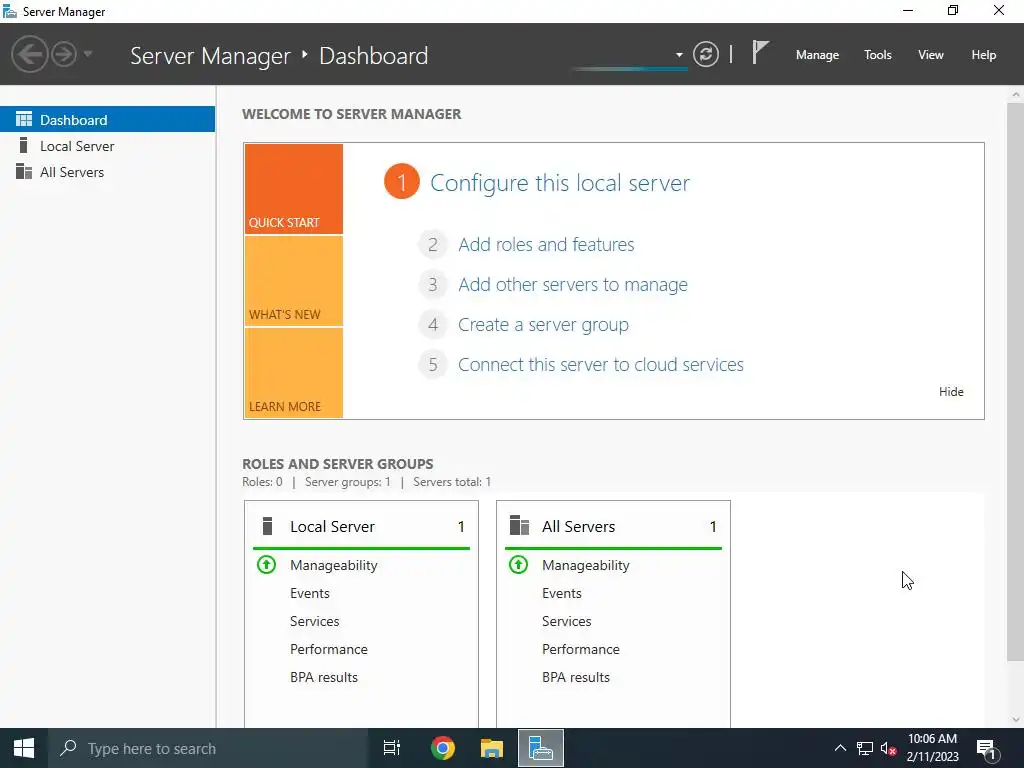This screenshot has width=1024, height=768.
Task: Click the Local Server icon in sidebar
Action: (24, 145)
